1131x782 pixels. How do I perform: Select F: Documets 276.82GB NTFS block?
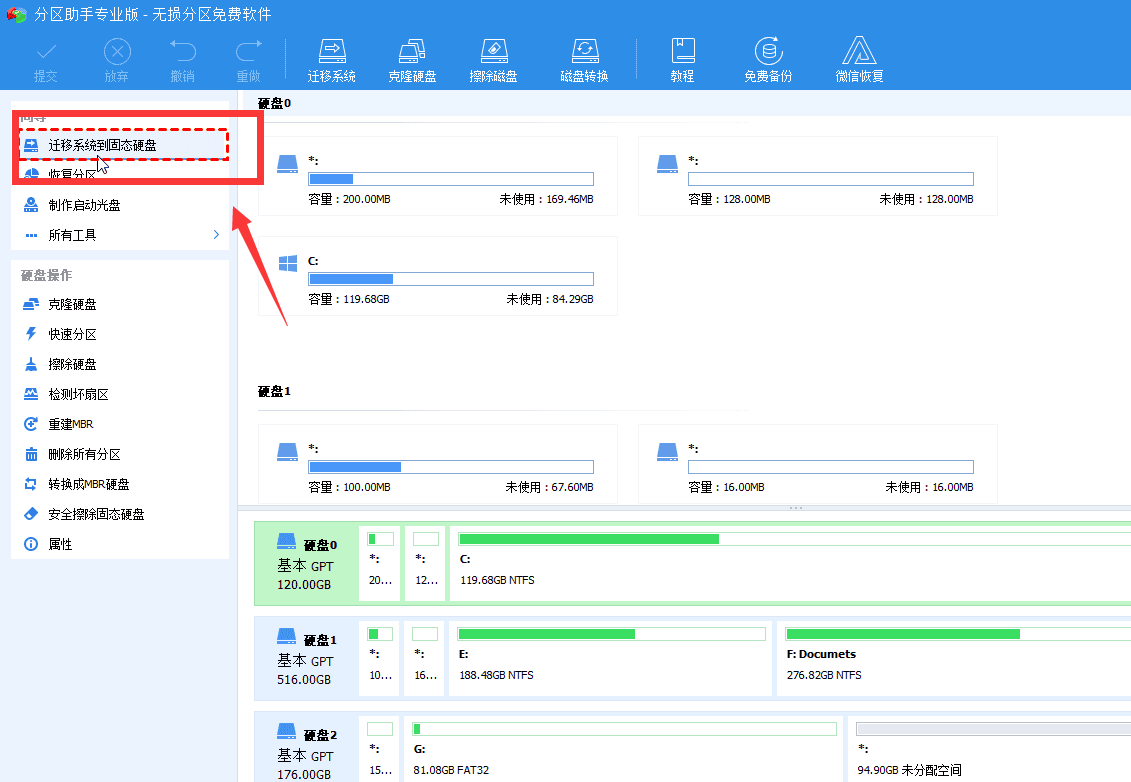point(954,659)
